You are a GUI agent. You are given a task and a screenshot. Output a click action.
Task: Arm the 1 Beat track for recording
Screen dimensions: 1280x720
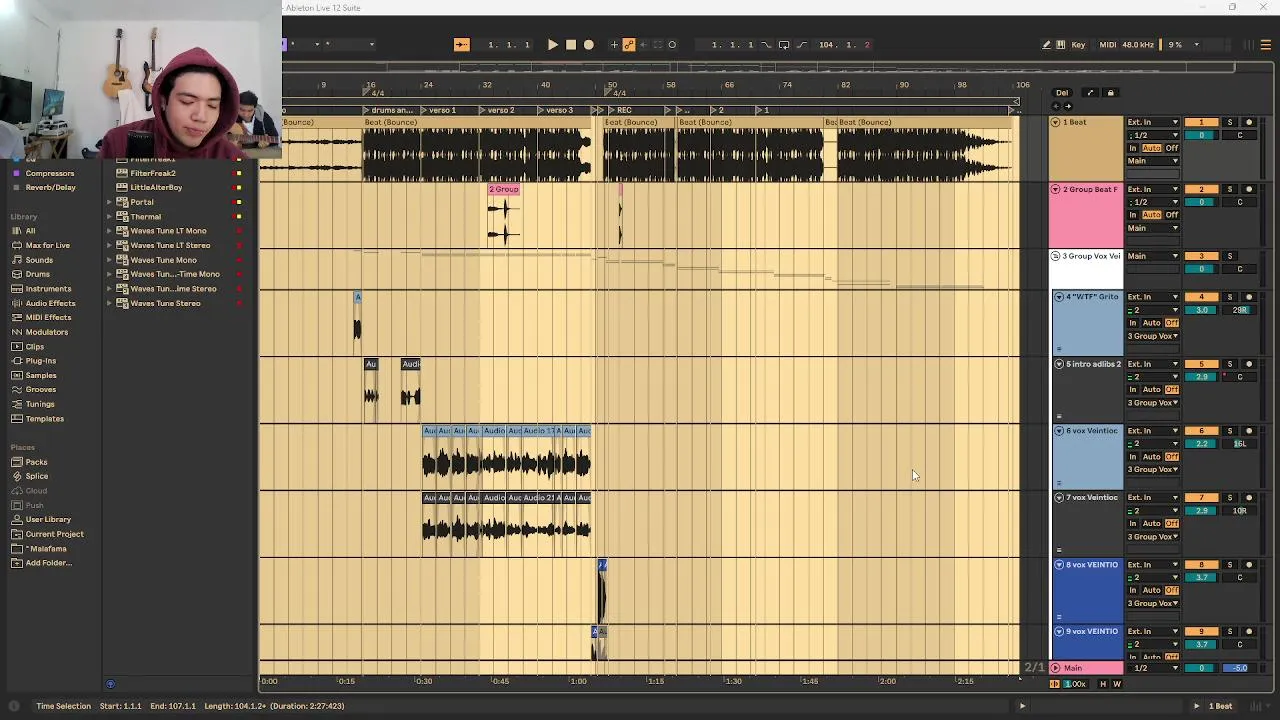[x=1248, y=122]
